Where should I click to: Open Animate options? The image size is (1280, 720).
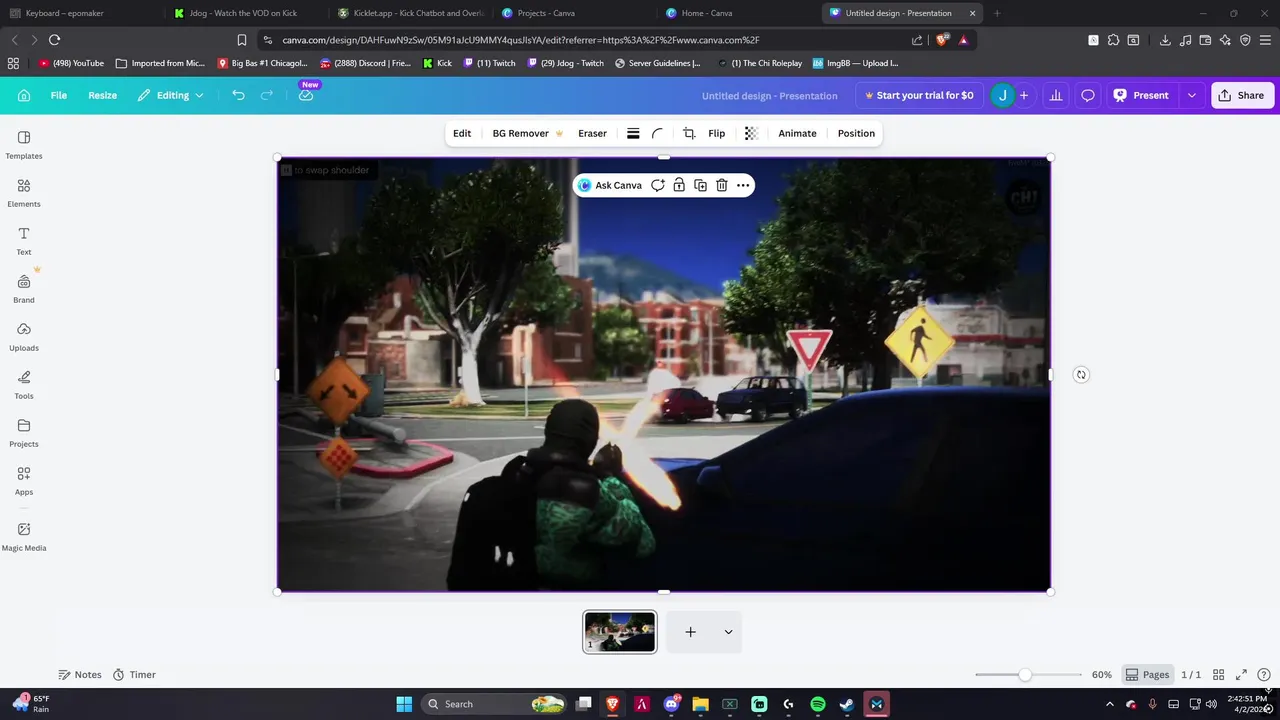(797, 133)
